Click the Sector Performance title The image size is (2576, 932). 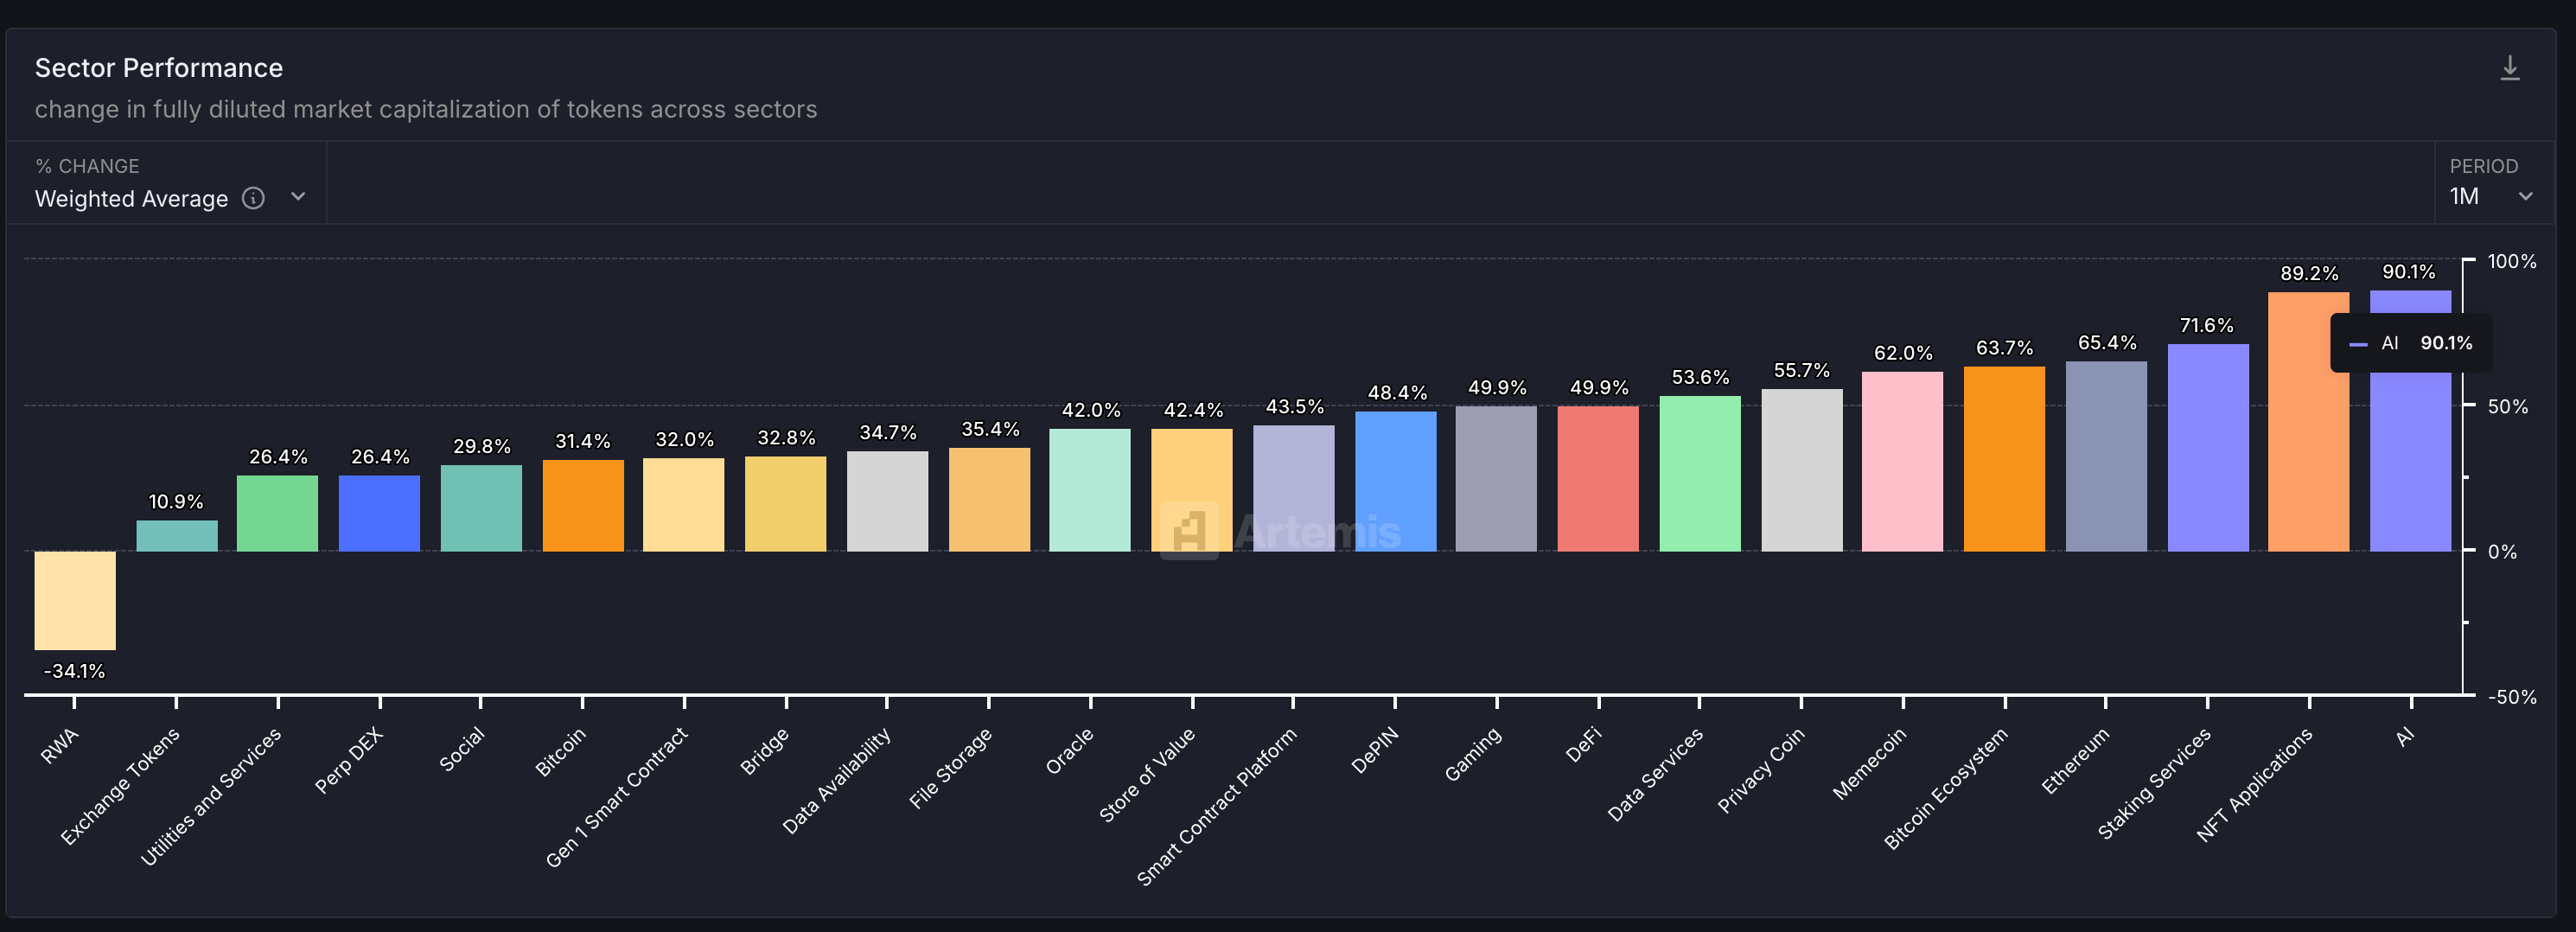pyautogui.click(x=159, y=68)
